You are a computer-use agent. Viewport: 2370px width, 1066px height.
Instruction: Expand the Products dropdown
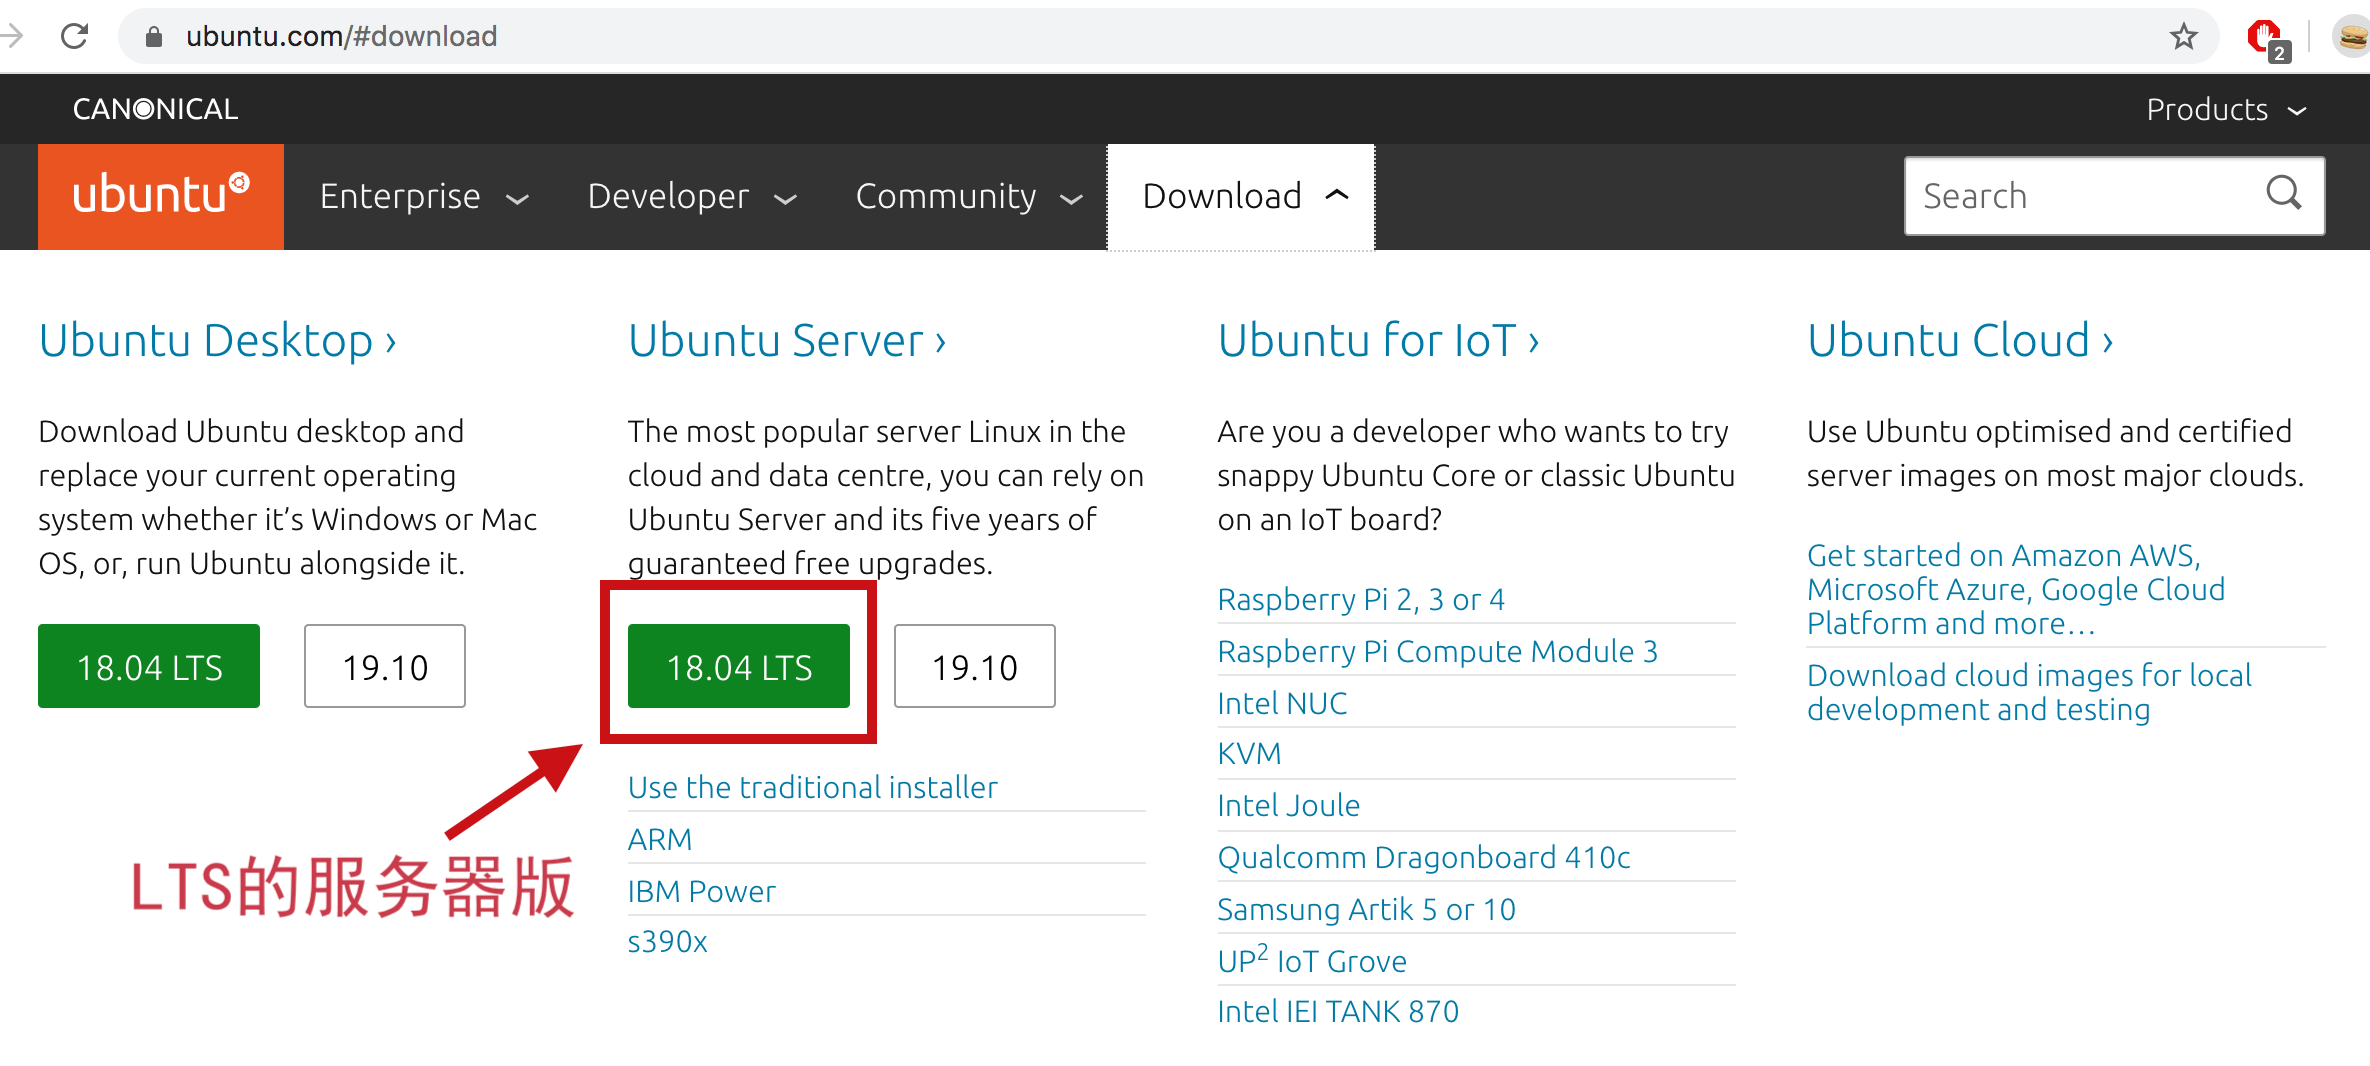(x=2226, y=109)
